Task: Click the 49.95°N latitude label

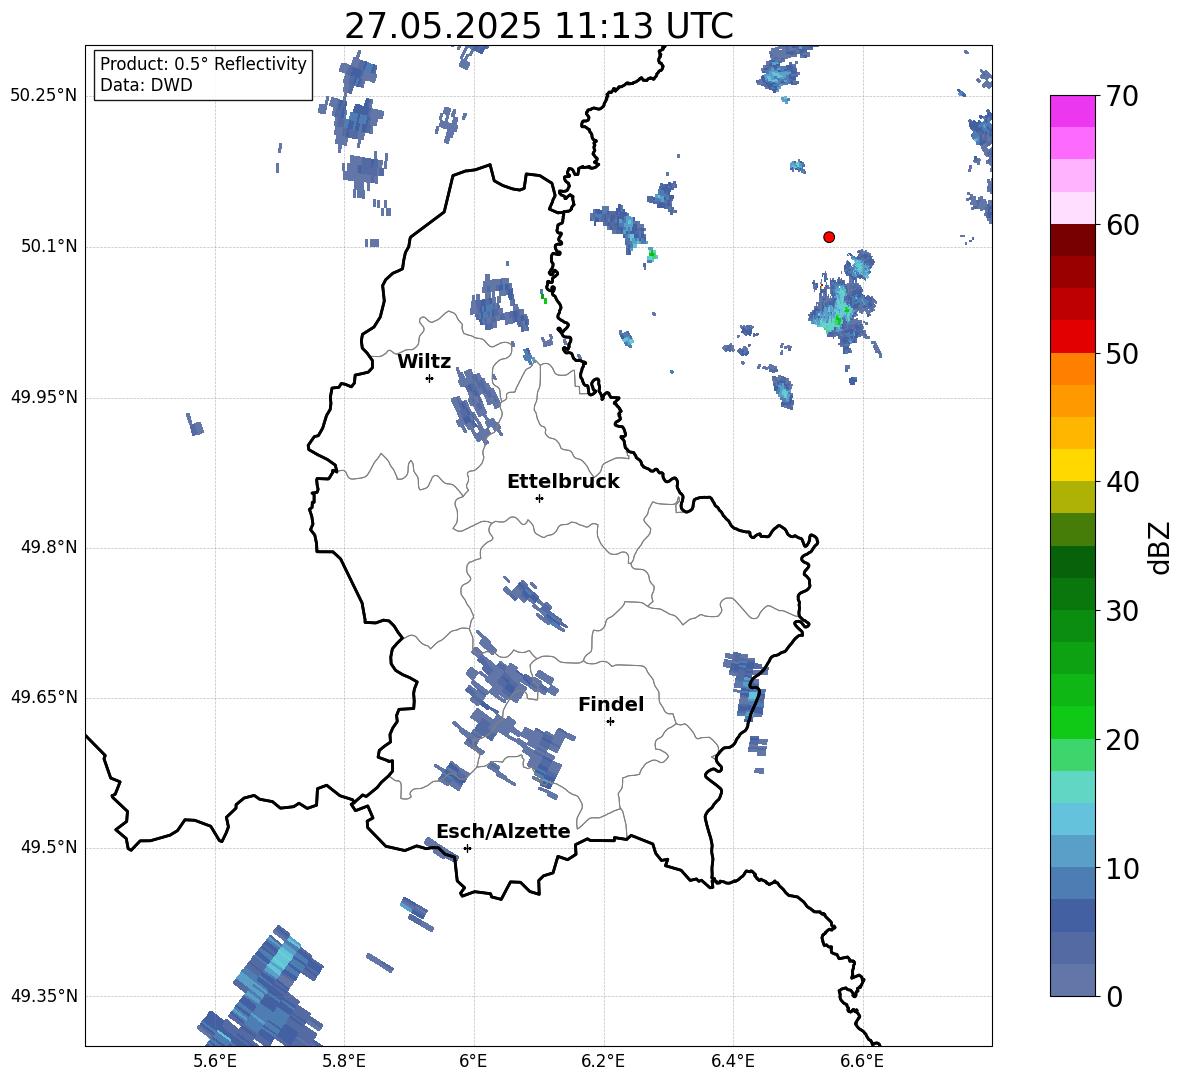Action: coord(44,397)
